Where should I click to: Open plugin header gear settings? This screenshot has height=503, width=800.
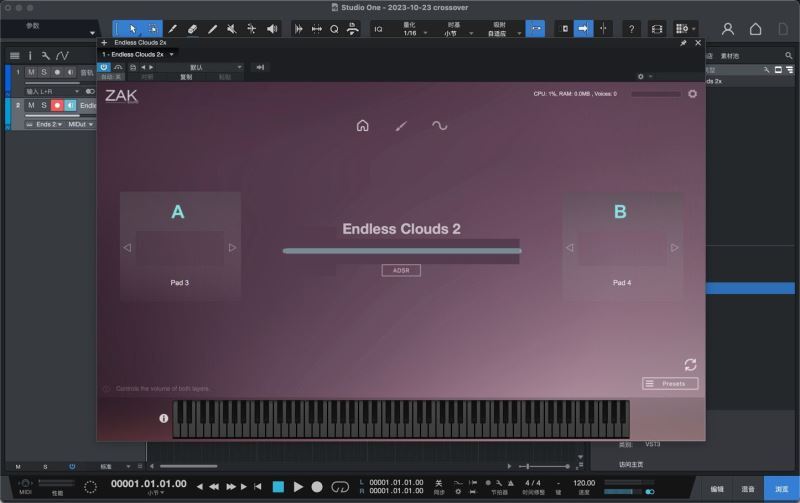[x=641, y=77]
